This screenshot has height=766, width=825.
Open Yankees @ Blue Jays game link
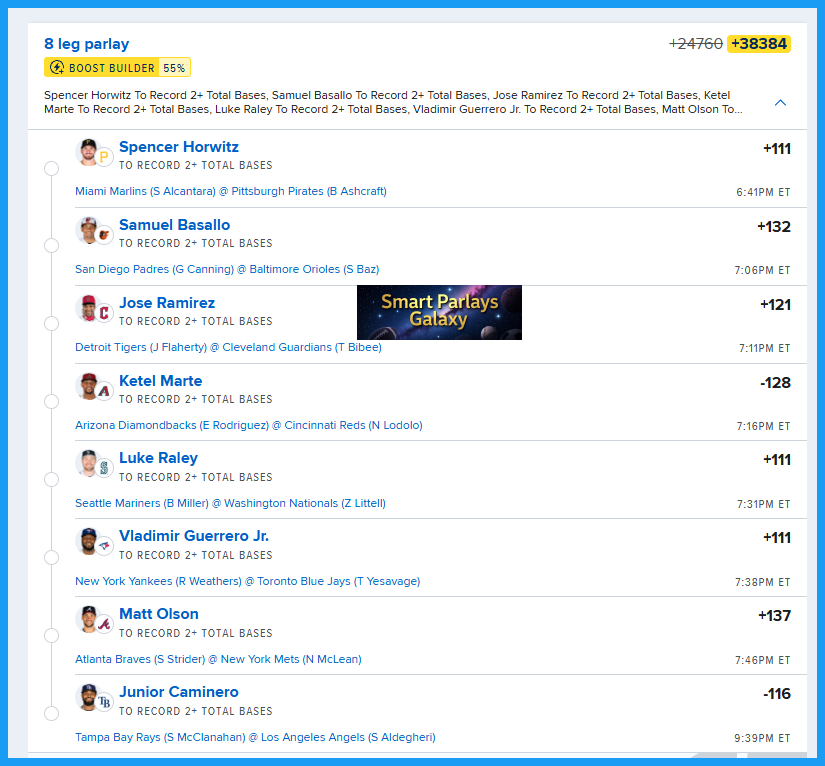(248, 581)
